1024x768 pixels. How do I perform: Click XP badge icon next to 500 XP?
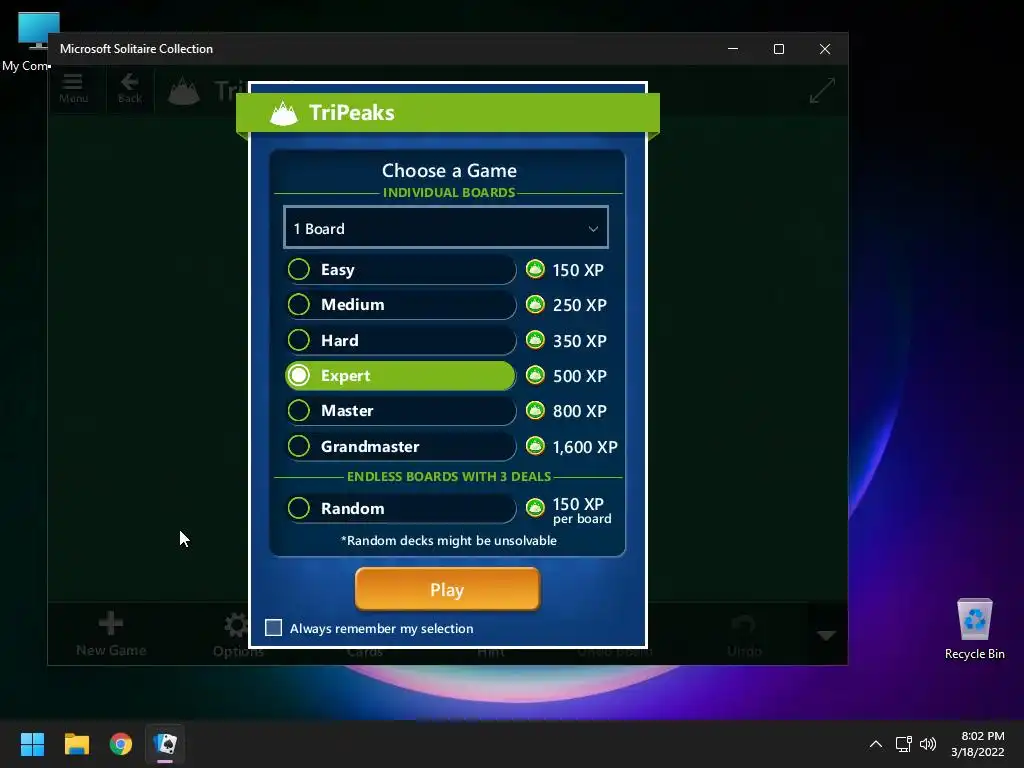[x=536, y=375]
